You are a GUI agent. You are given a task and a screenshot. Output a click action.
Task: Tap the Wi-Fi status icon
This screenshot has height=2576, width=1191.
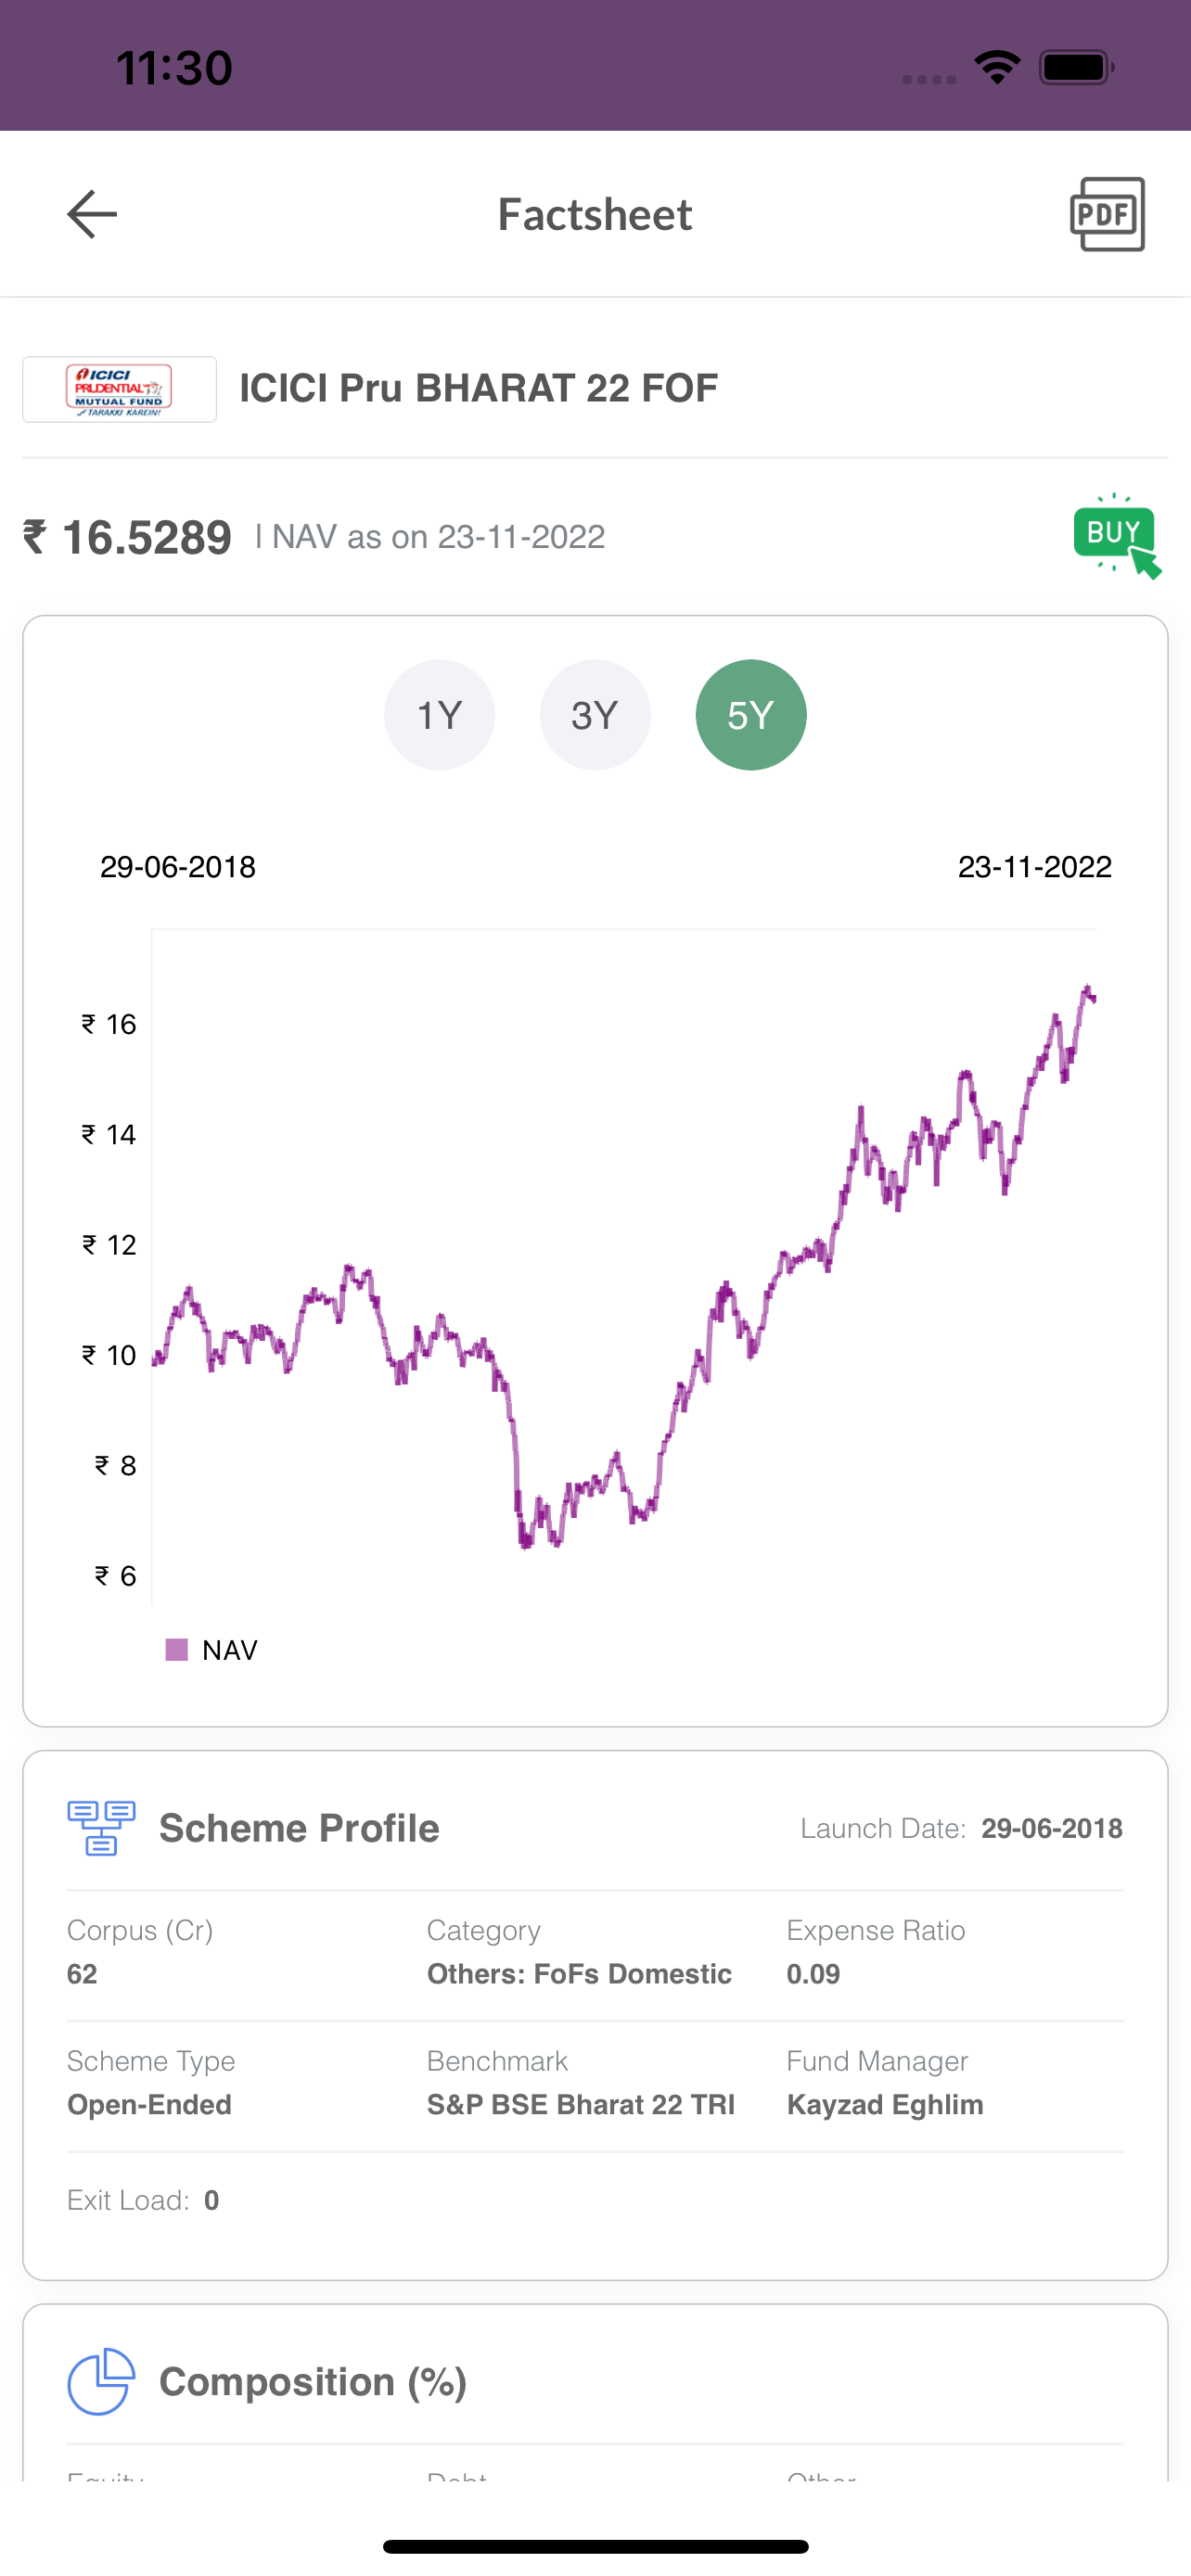[997, 68]
